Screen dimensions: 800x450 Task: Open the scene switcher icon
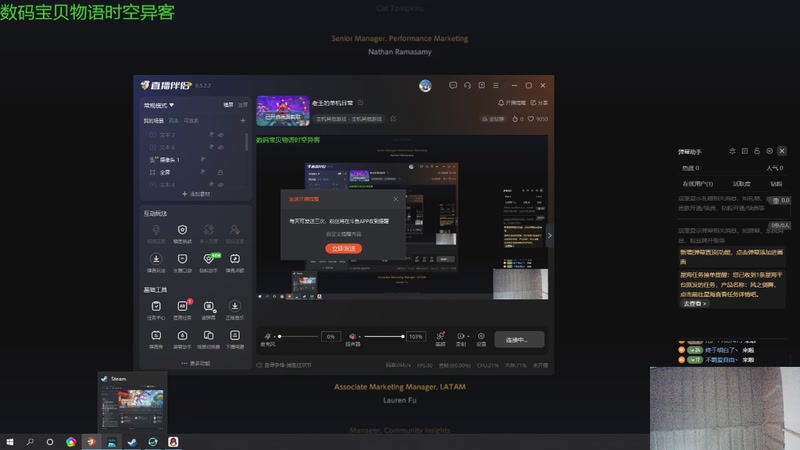[209, 336]
